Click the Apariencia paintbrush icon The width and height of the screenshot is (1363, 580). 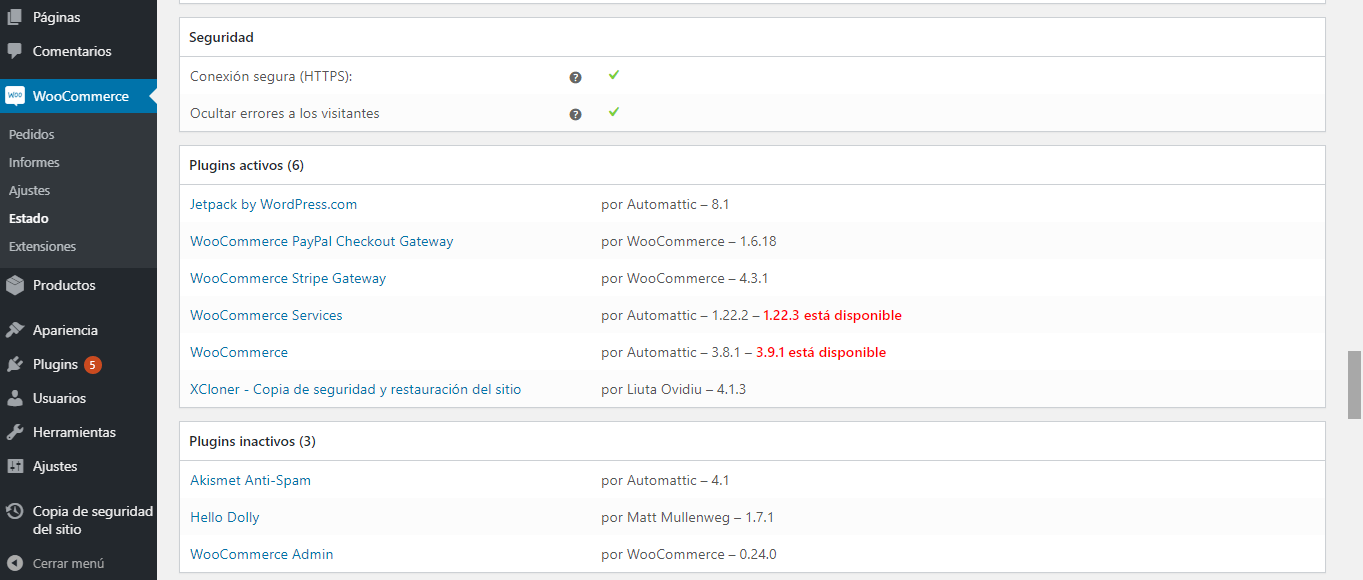pyautogui.click(x=15, y=330)
